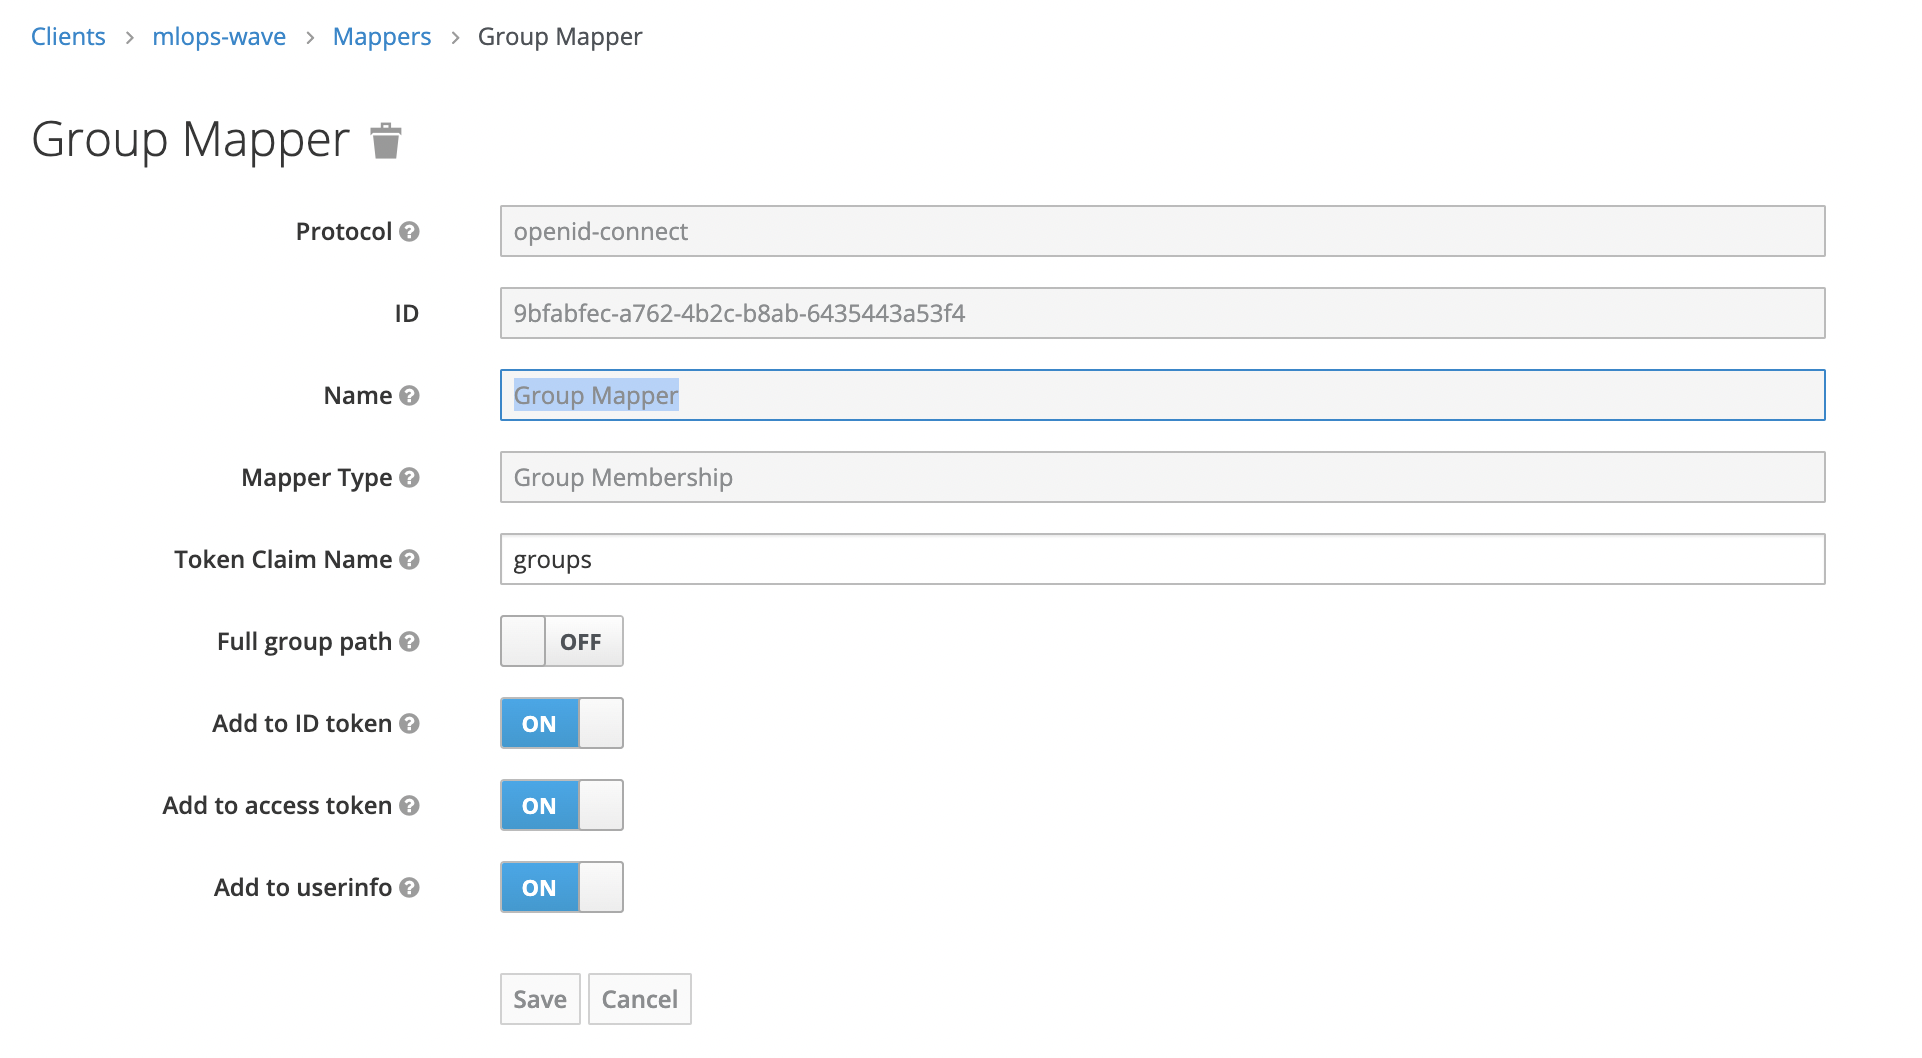This screenshot has width=1922, height=1058.
Task: Click the Add to access token help icon
Action: click(x=409, y=805)
